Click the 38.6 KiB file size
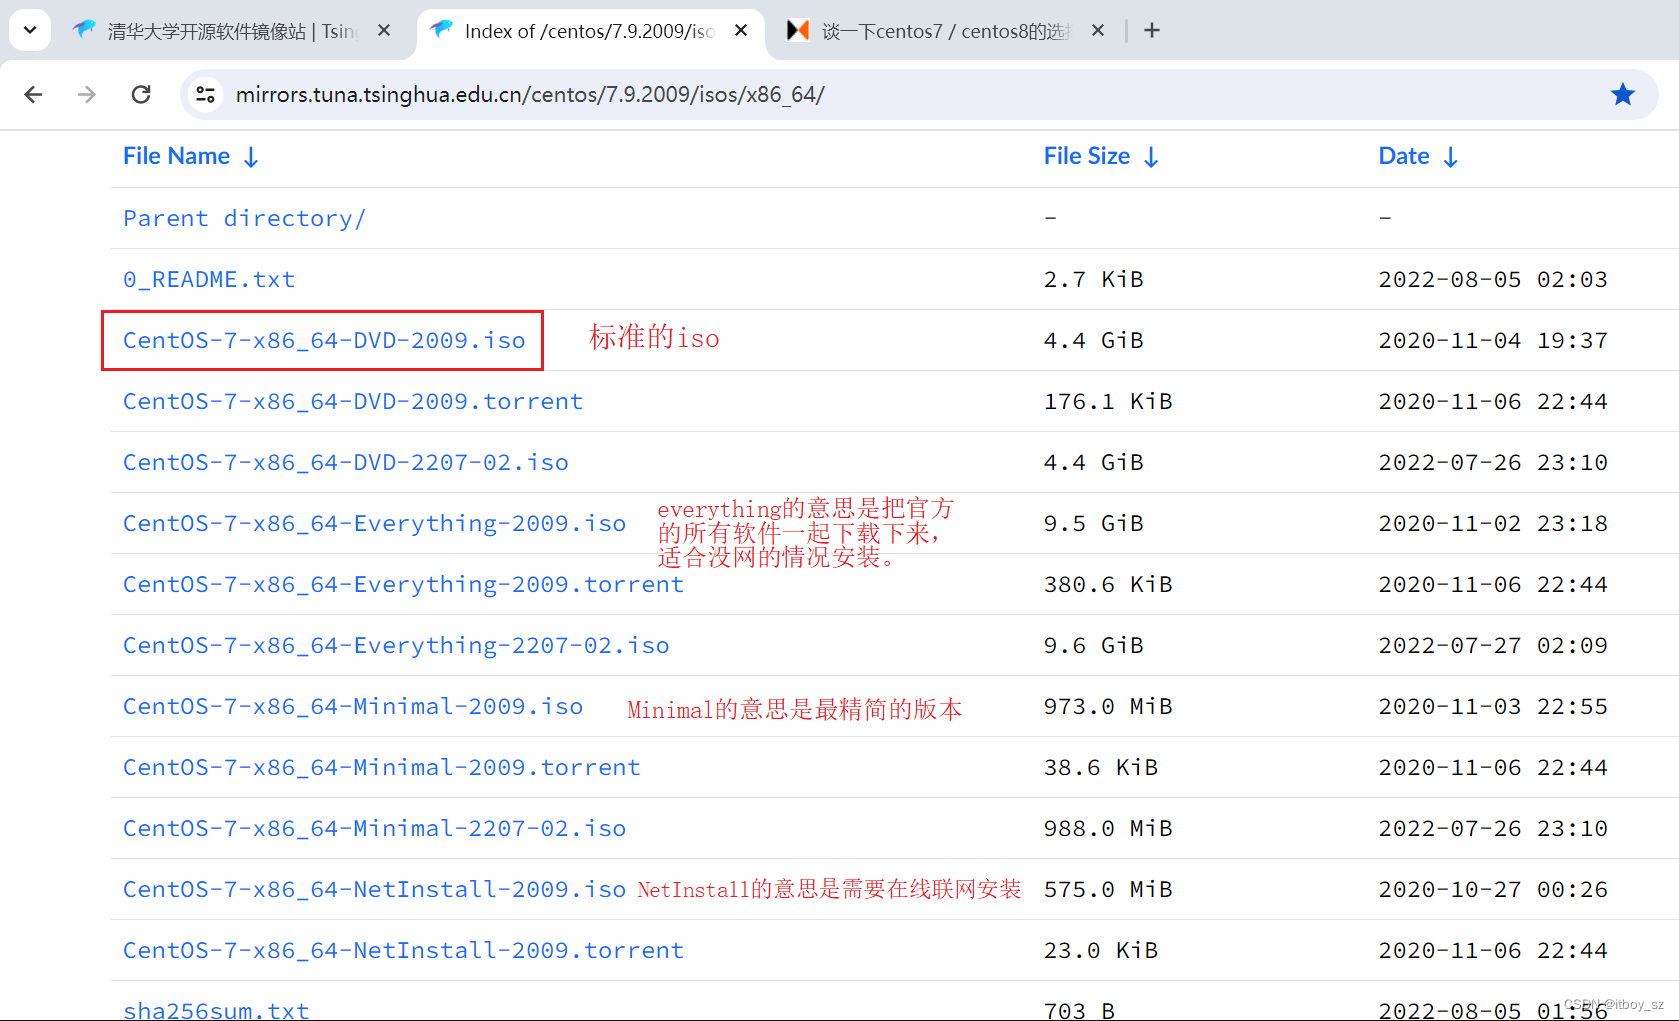The image size is (1679, 1021). tap(1101, 767)
